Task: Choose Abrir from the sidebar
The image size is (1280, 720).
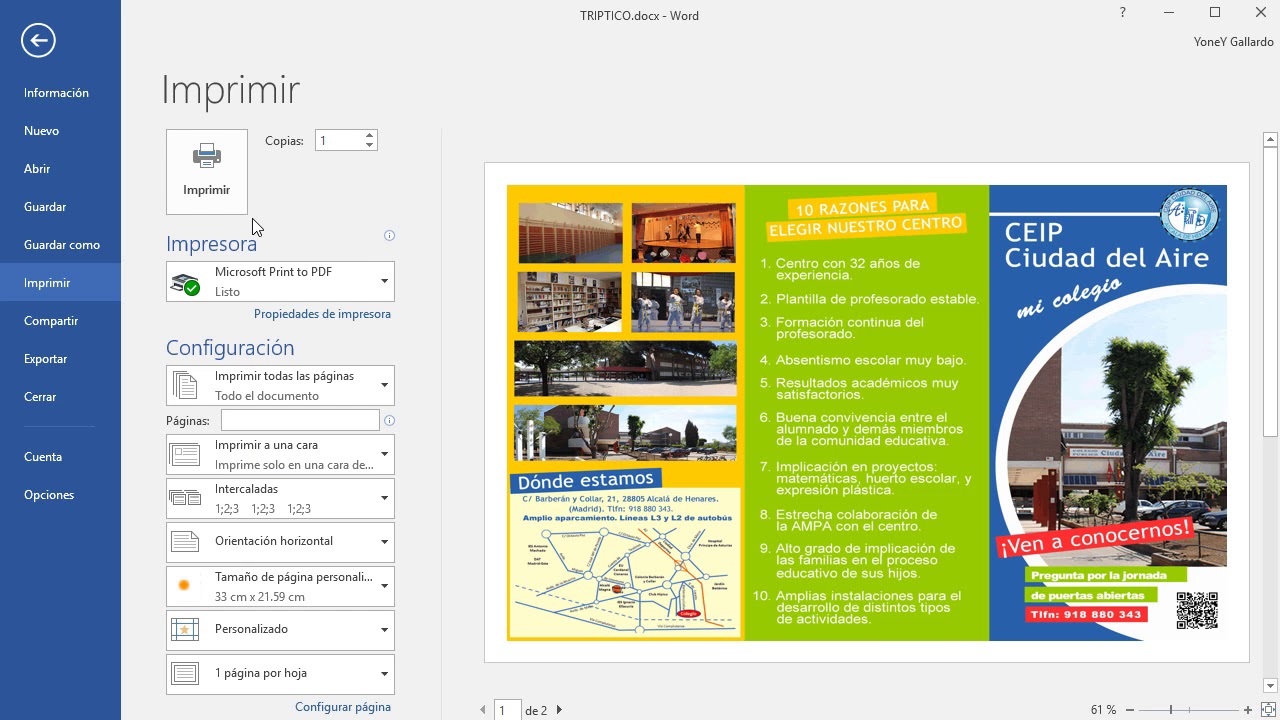Action: coord(60,169)
